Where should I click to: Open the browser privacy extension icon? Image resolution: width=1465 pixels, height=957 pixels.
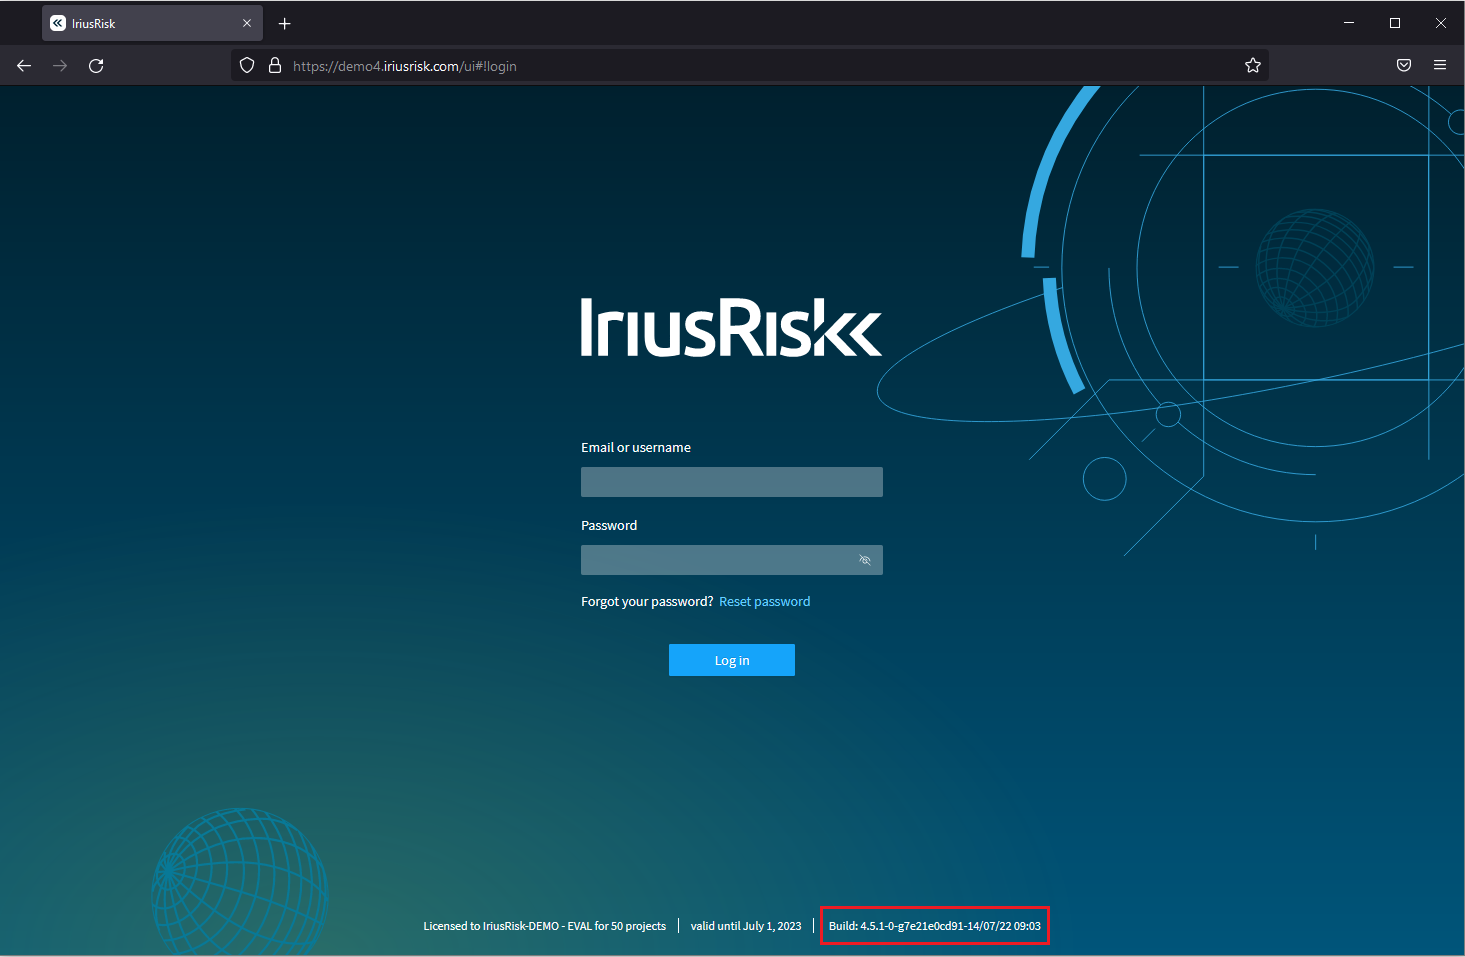click(x=1403, y=65)
